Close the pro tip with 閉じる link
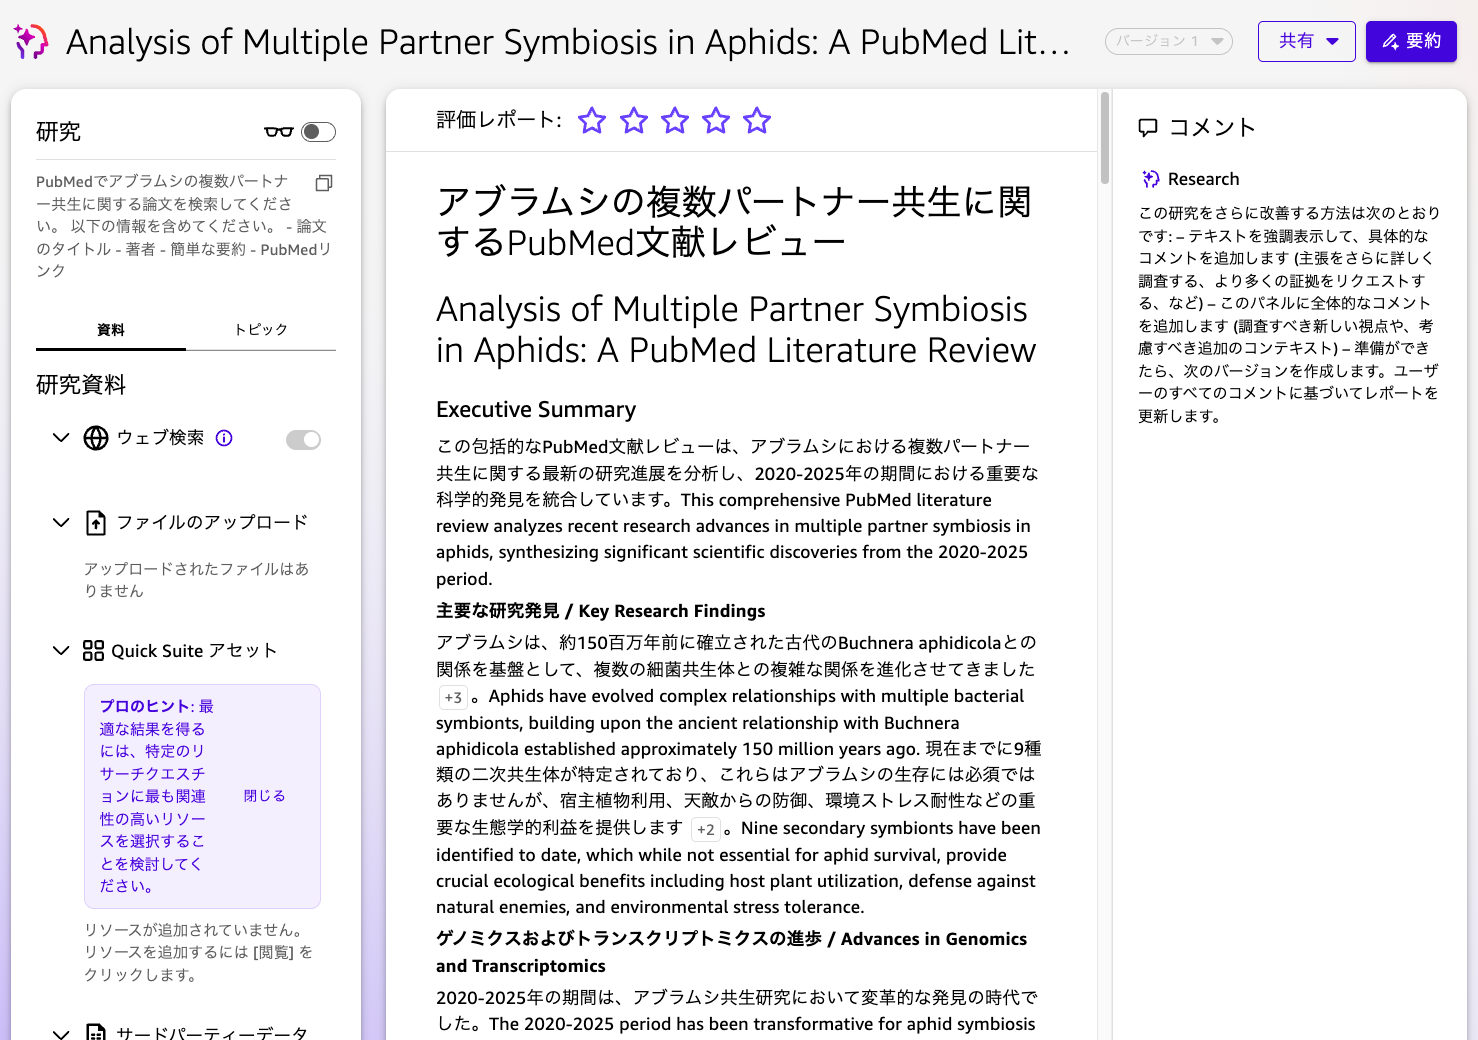The height and width of the screenshot is (1040, 1478). pyautogui.click(x=264, y=795)
